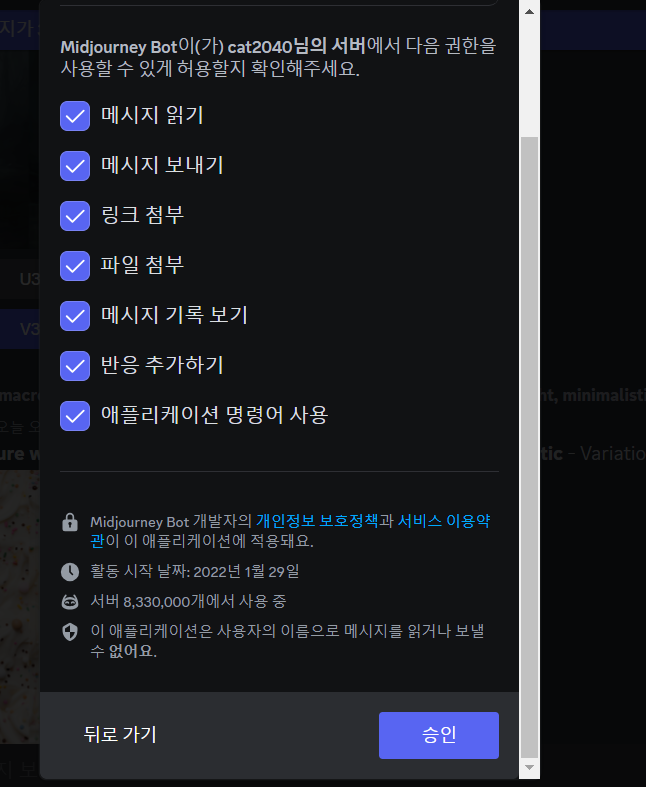Toggle the 링크 첨부 permission checkbox
Image resolution: width=646 pixels, height=787 pixels.
click(x=75, y=216)
